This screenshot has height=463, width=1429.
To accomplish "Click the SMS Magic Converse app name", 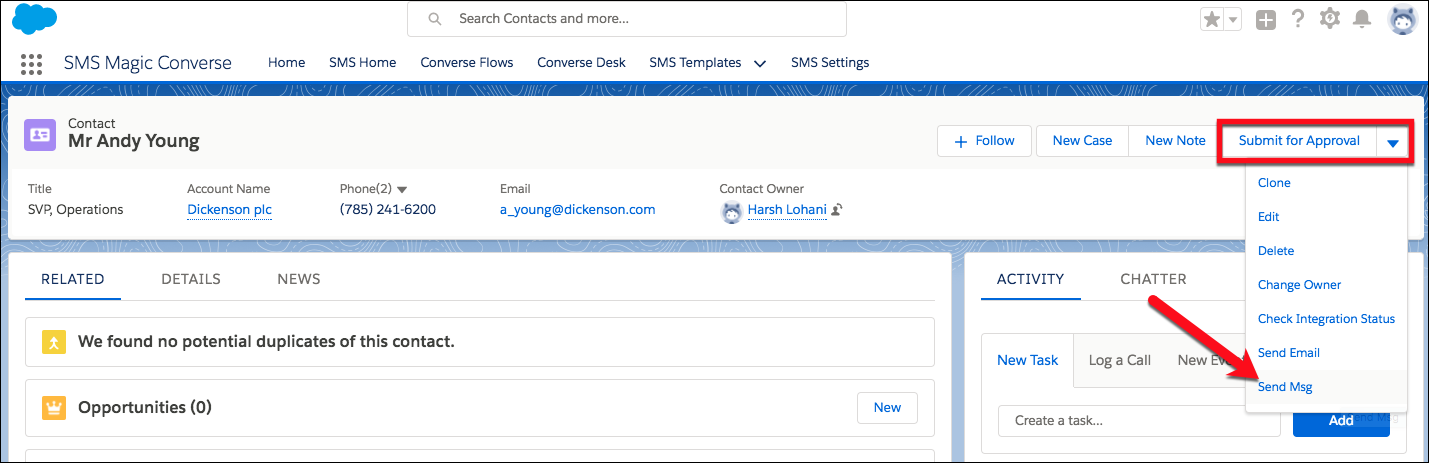I will tap(147, 63).
